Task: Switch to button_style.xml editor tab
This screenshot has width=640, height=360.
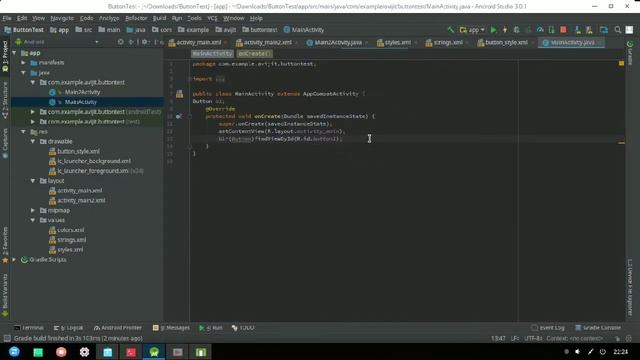Action: pos(506,42)
